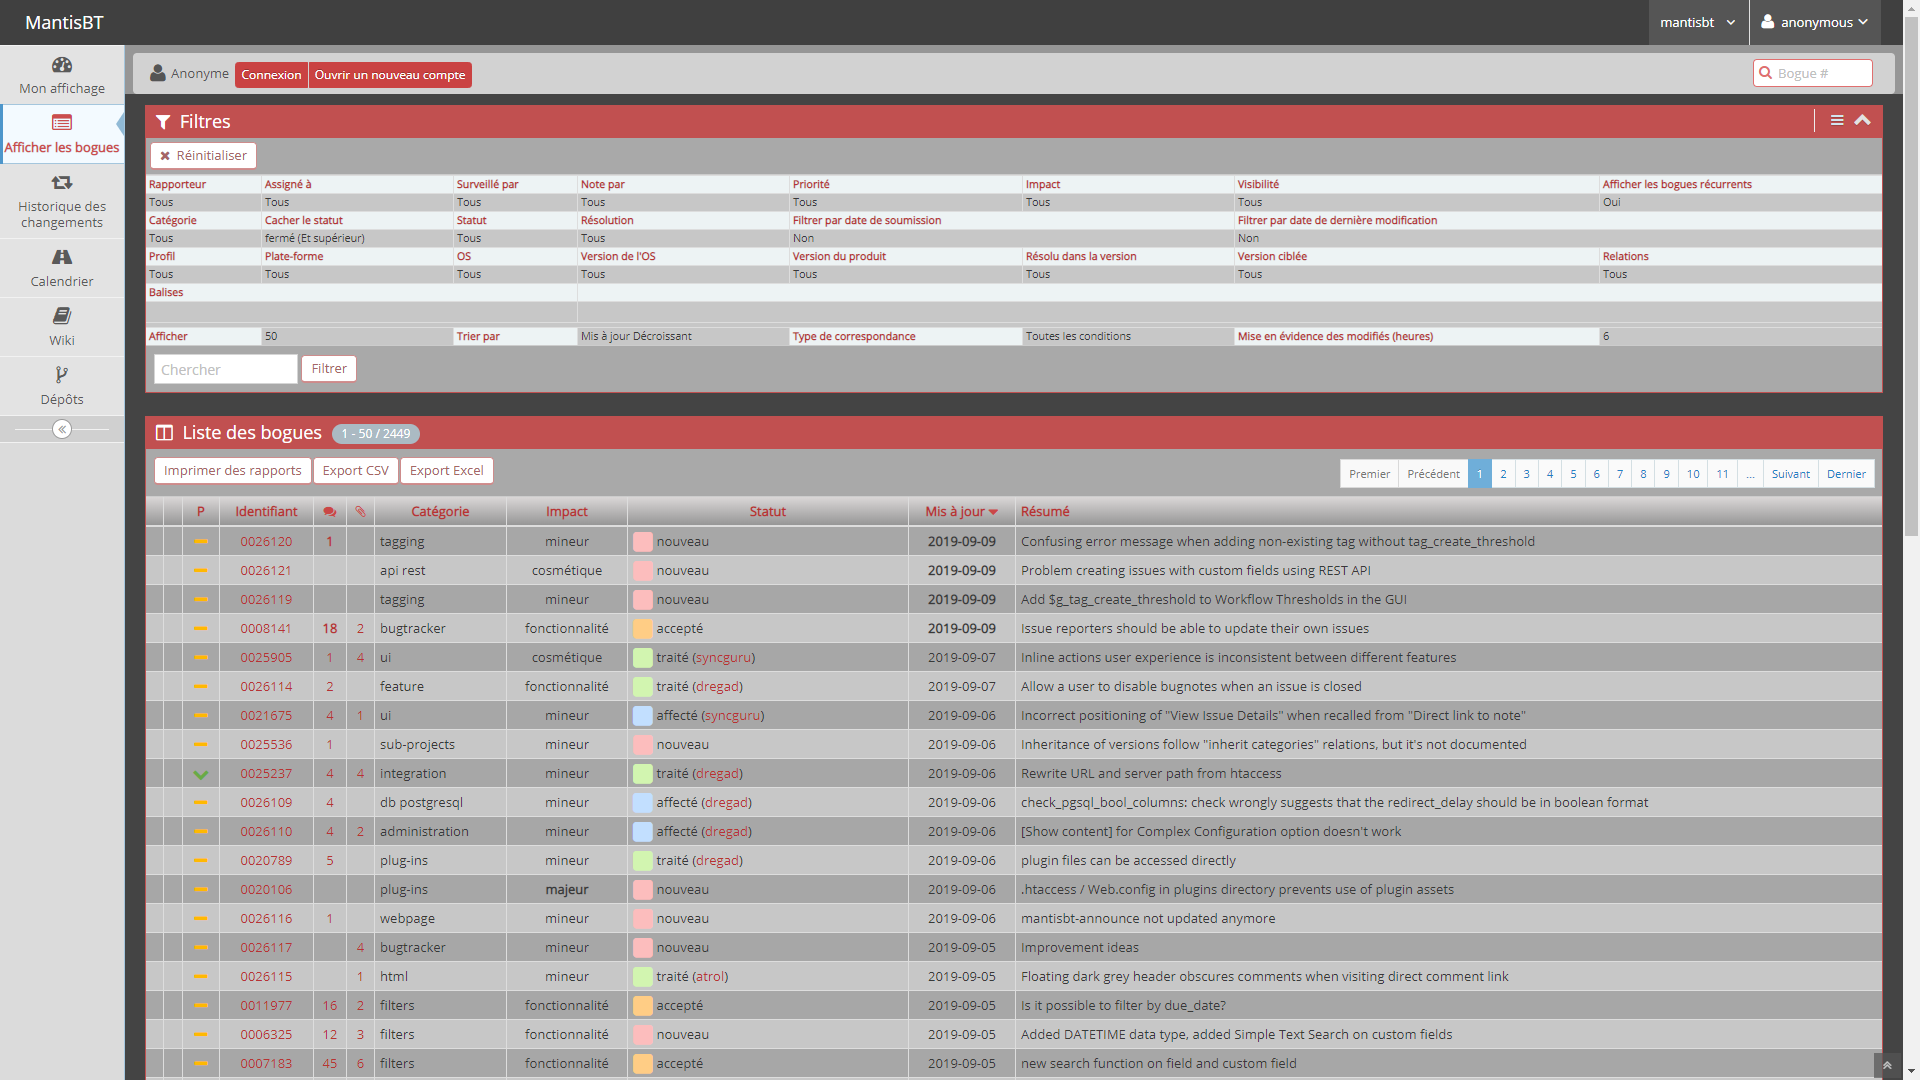Click the X icon on Réinitialiser
1920x1080 pixels.
165,156
